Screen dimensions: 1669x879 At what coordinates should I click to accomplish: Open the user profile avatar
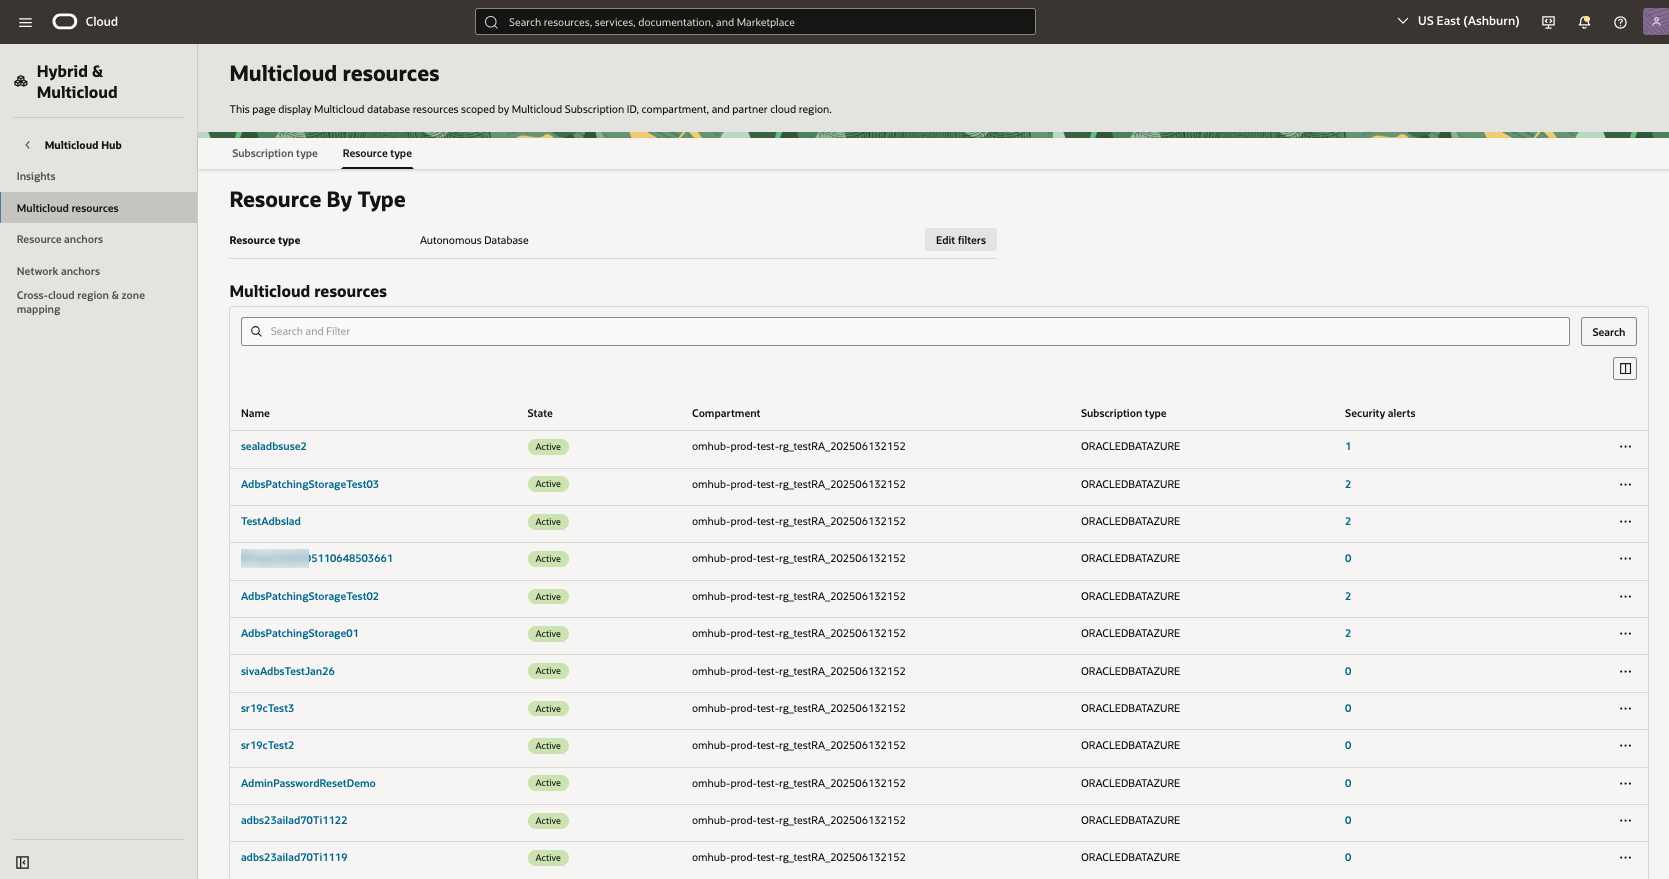(1656, 21)
